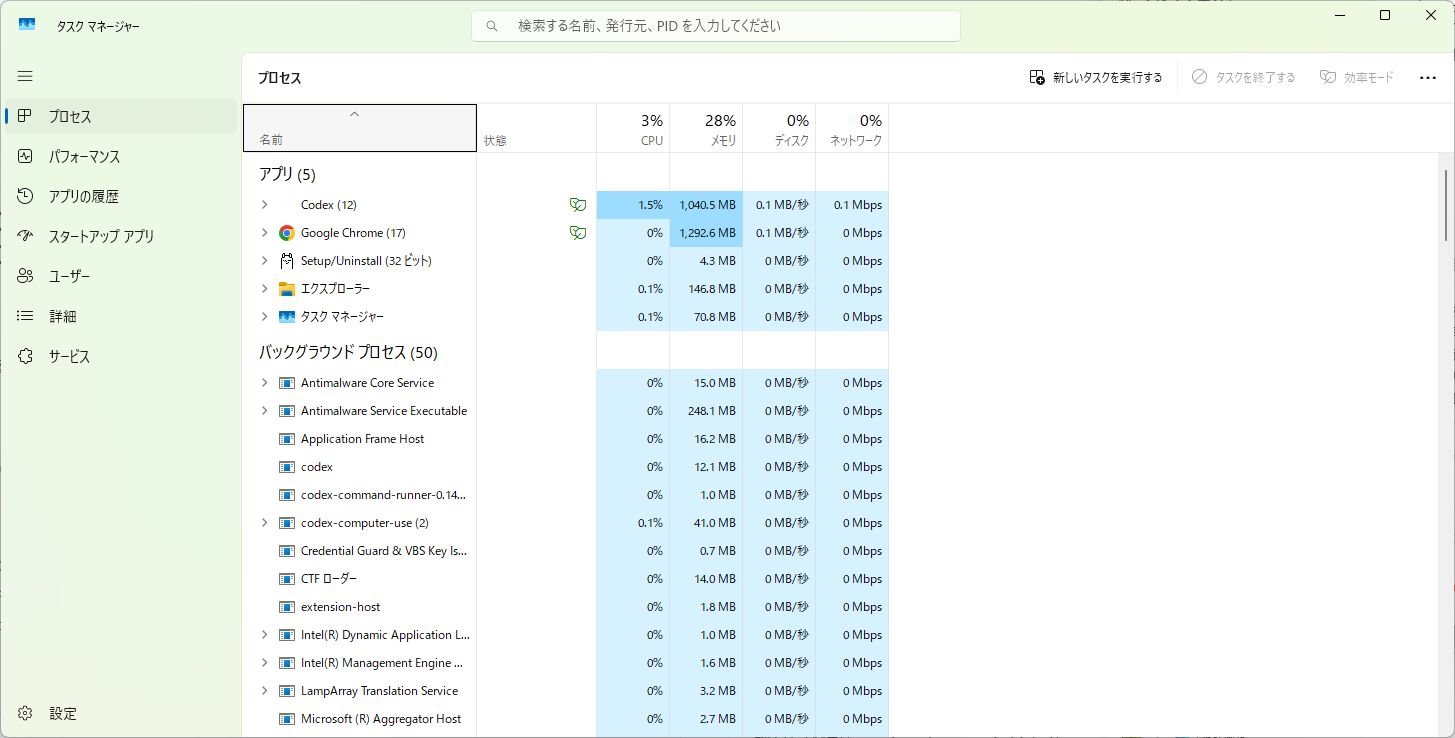Click 新しいタスクを実行する button
The image size is (1455, 738).
1096,77
